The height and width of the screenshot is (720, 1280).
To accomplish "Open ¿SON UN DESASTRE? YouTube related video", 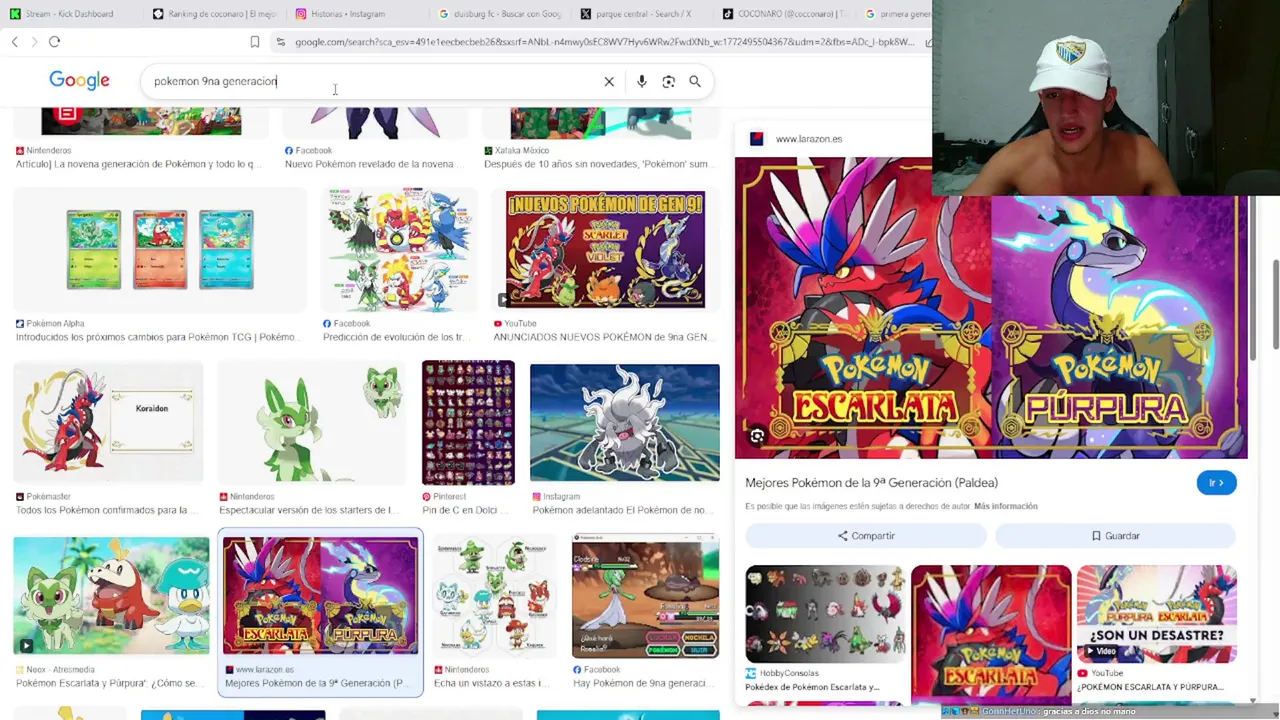I will point(1157,614).
